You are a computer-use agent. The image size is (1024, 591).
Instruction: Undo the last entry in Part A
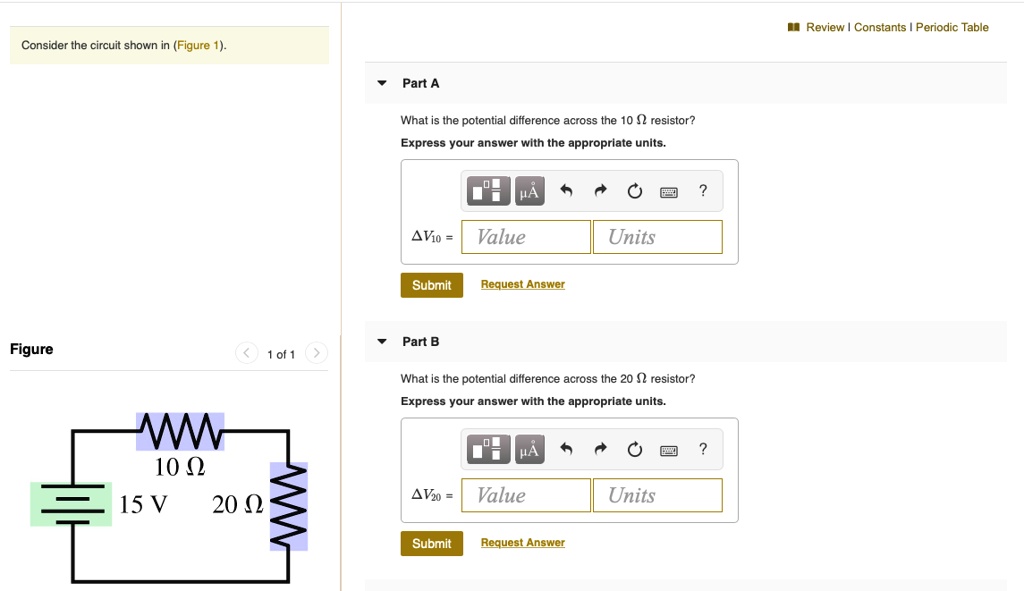[565, 190]
